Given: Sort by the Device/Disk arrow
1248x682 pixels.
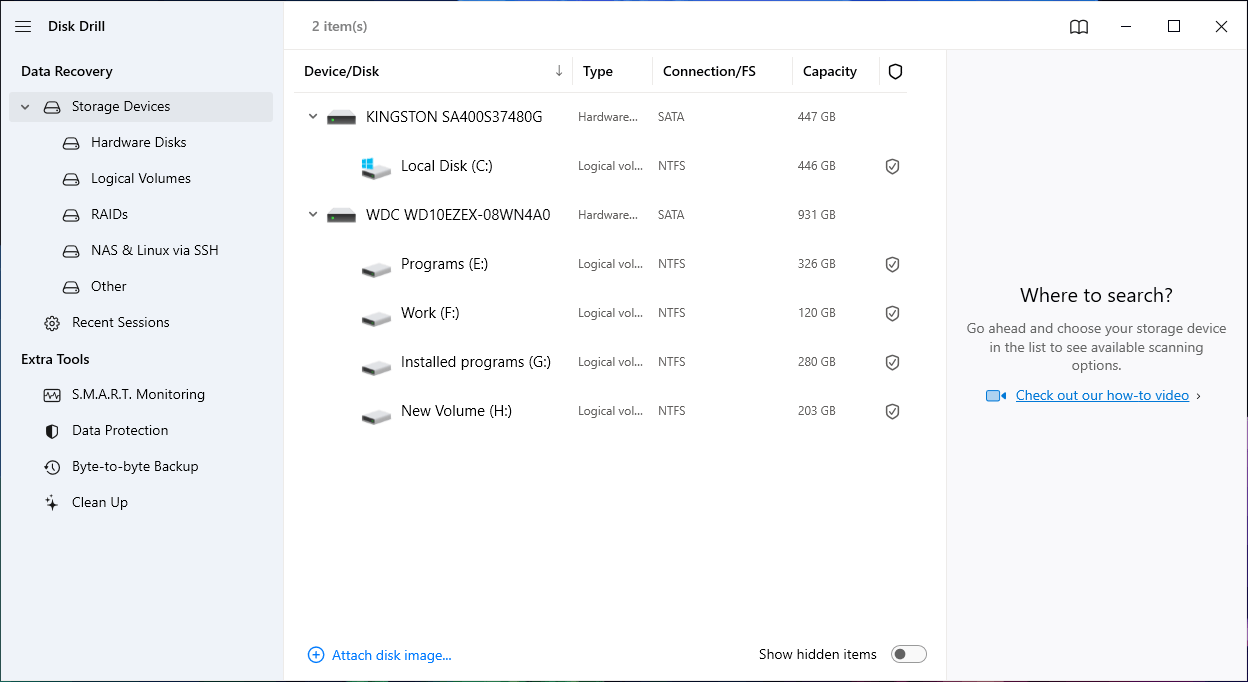Looking at the screenshot, I should (559, 71).
